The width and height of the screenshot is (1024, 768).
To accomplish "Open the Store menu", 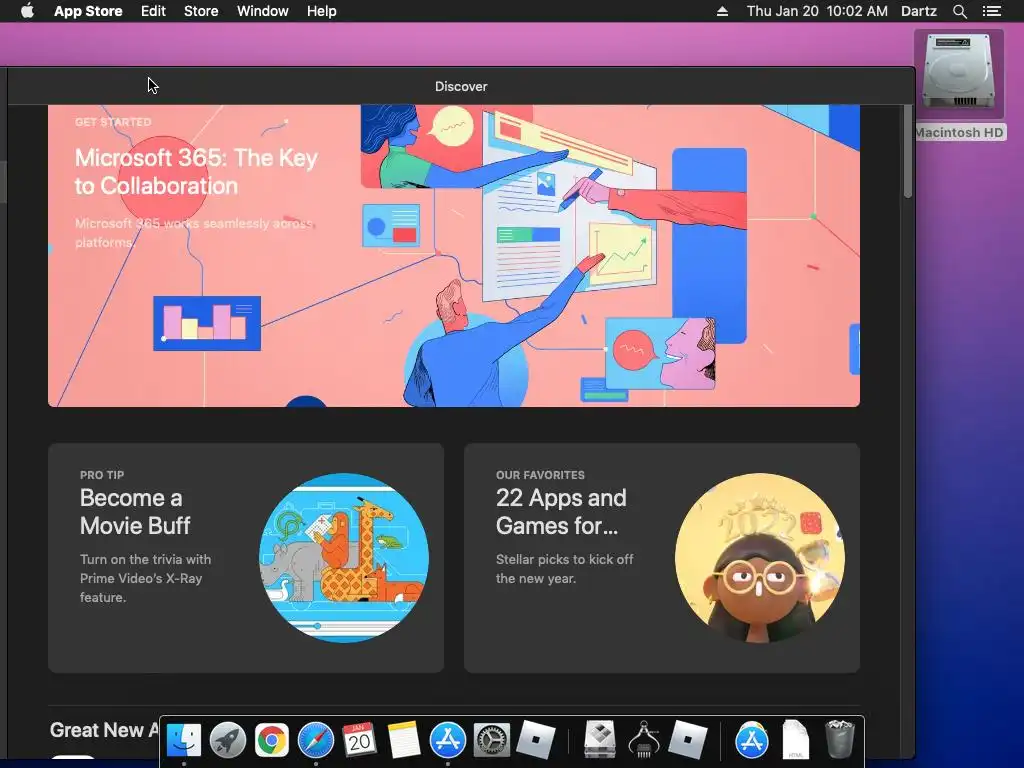I will click(200, 11).
